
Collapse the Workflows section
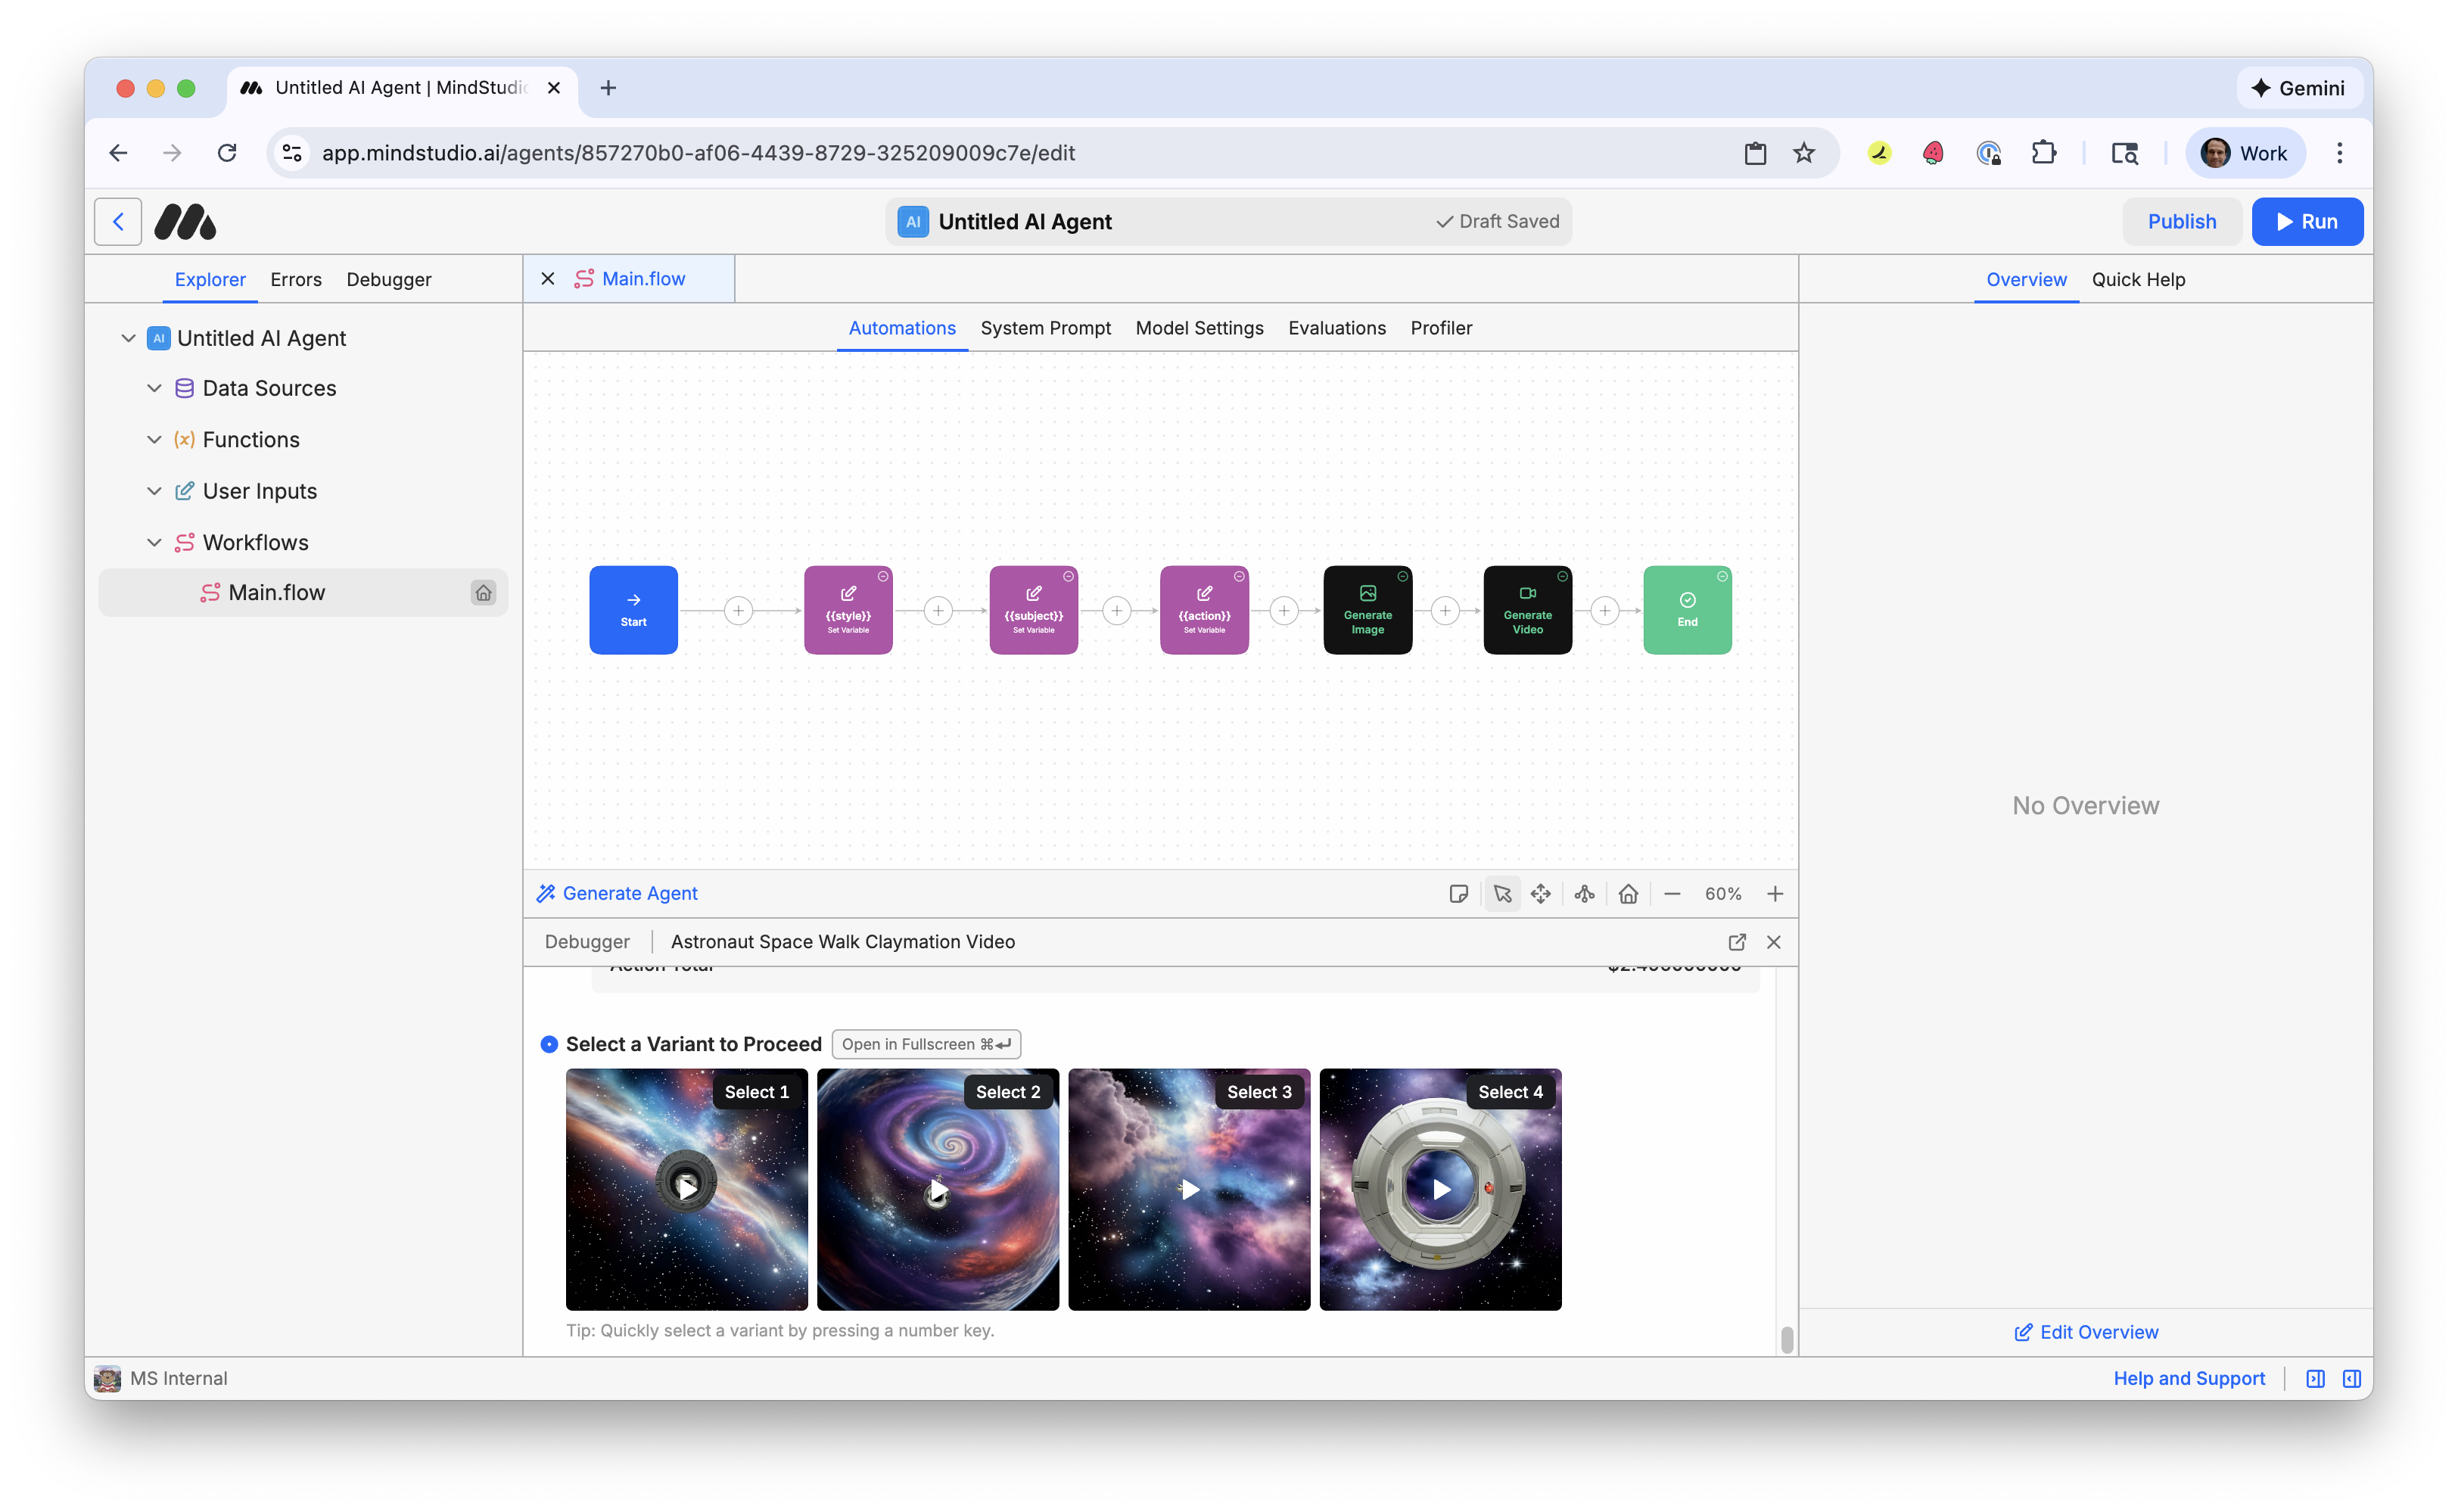pyautogui.click(x=154, y=542)
